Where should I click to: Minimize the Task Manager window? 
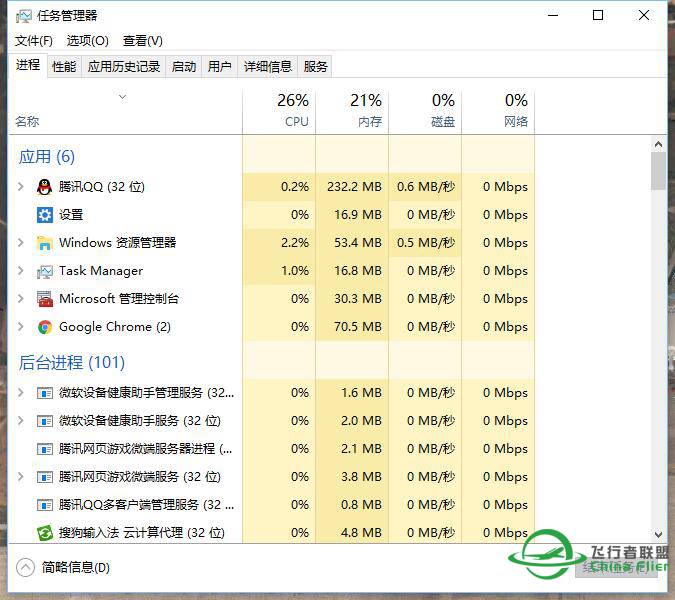point(553,15)
